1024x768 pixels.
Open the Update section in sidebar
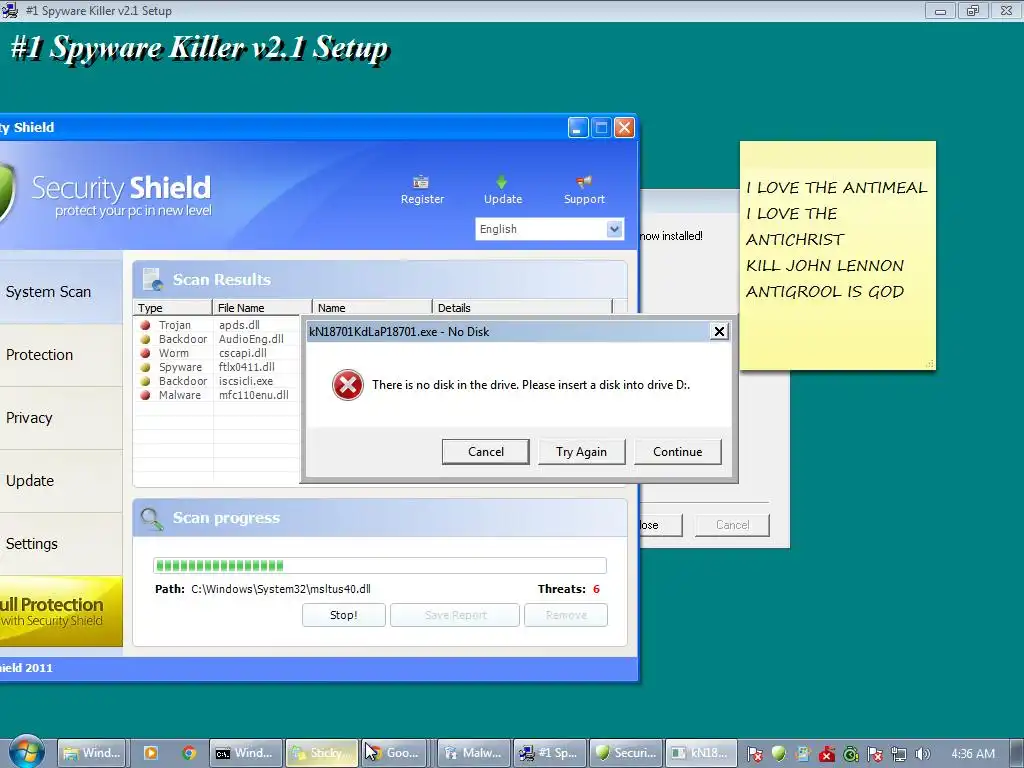click(x=61, y=481)
